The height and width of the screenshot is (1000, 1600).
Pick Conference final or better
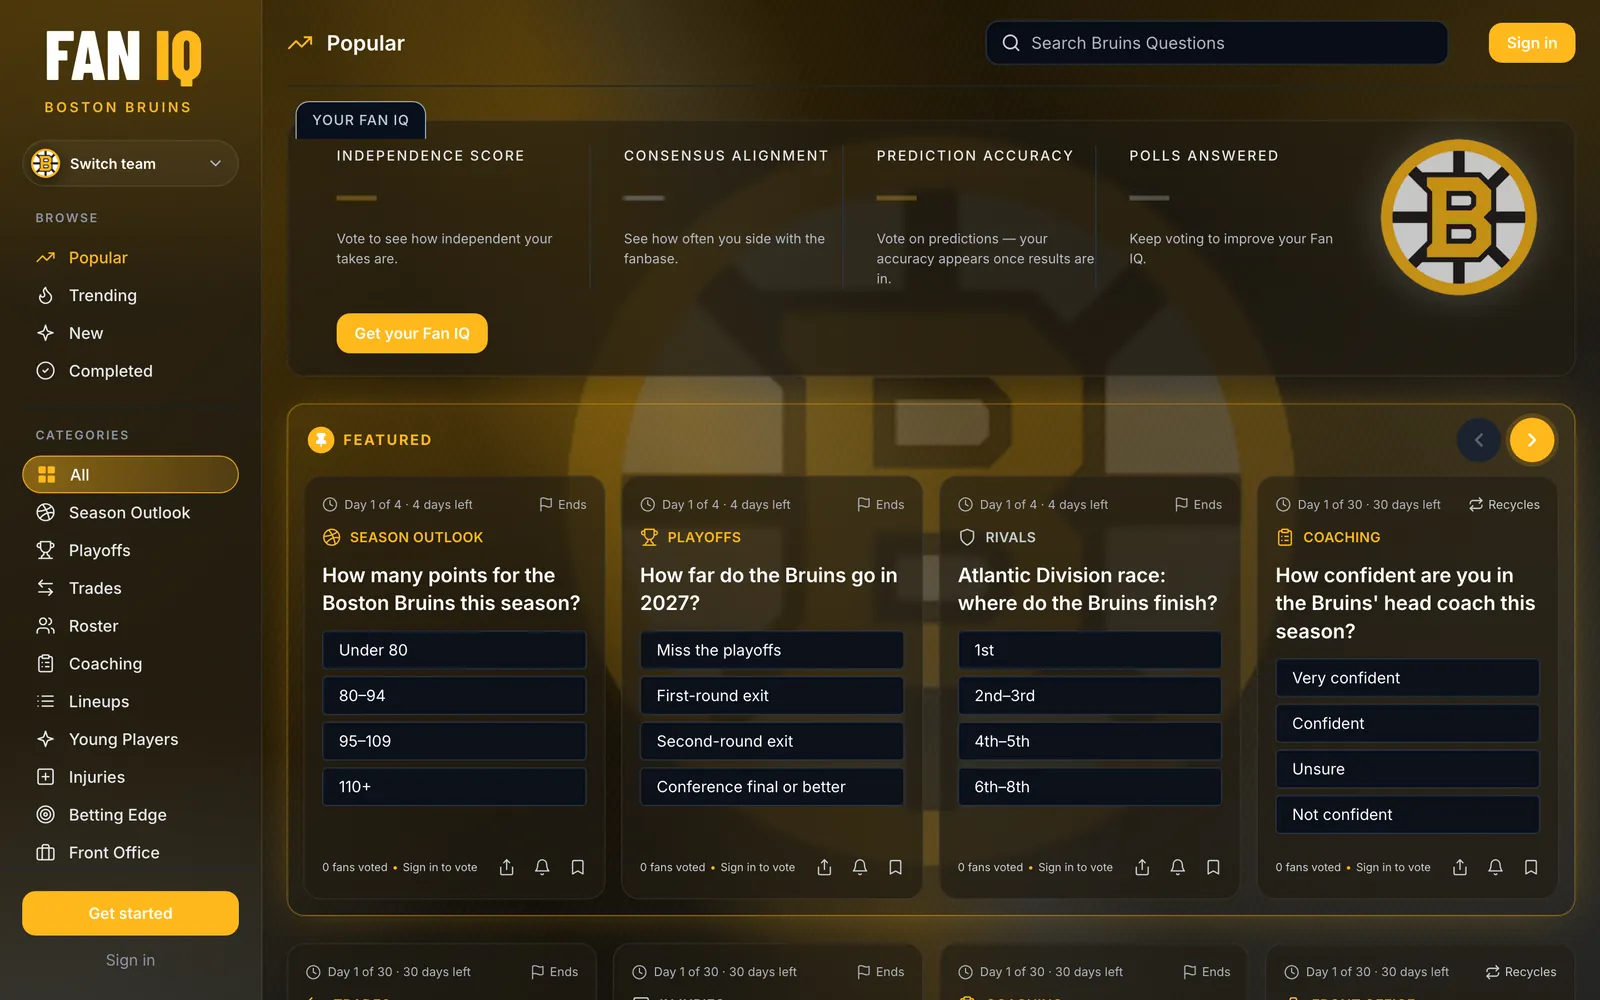pos(772,787)
